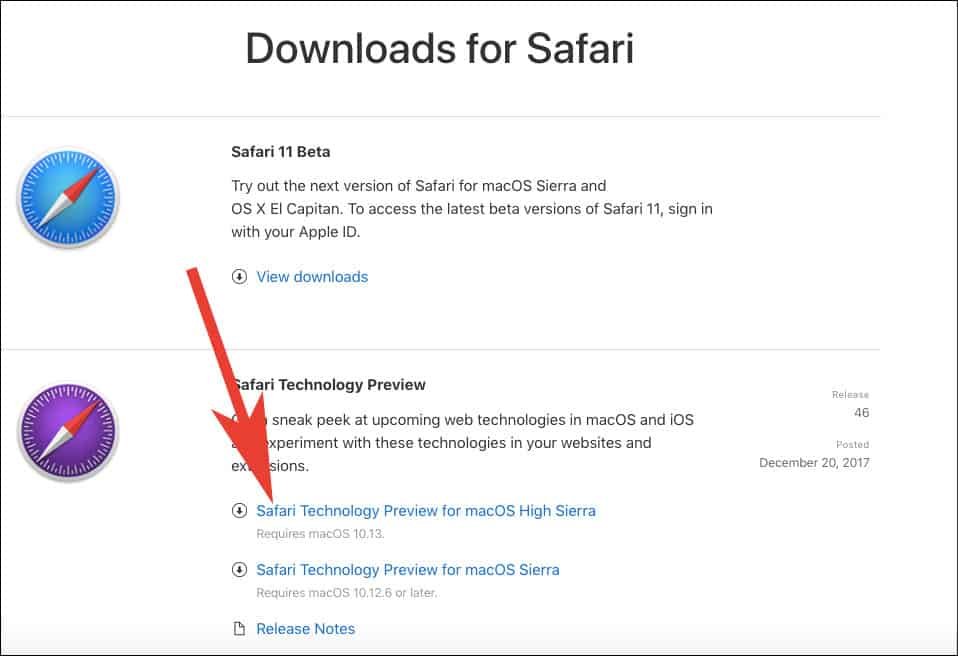This screenshot has width=958, height=656.
Task: Click the download icon beside the macOS Sierra link
Action: pos(239,570)
